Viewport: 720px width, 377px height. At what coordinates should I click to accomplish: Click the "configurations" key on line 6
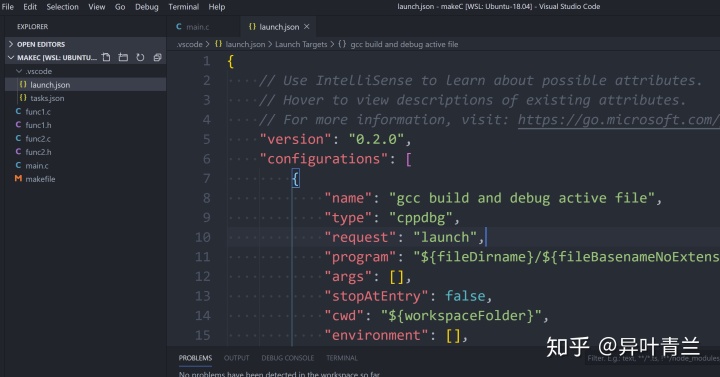[324, 159]
